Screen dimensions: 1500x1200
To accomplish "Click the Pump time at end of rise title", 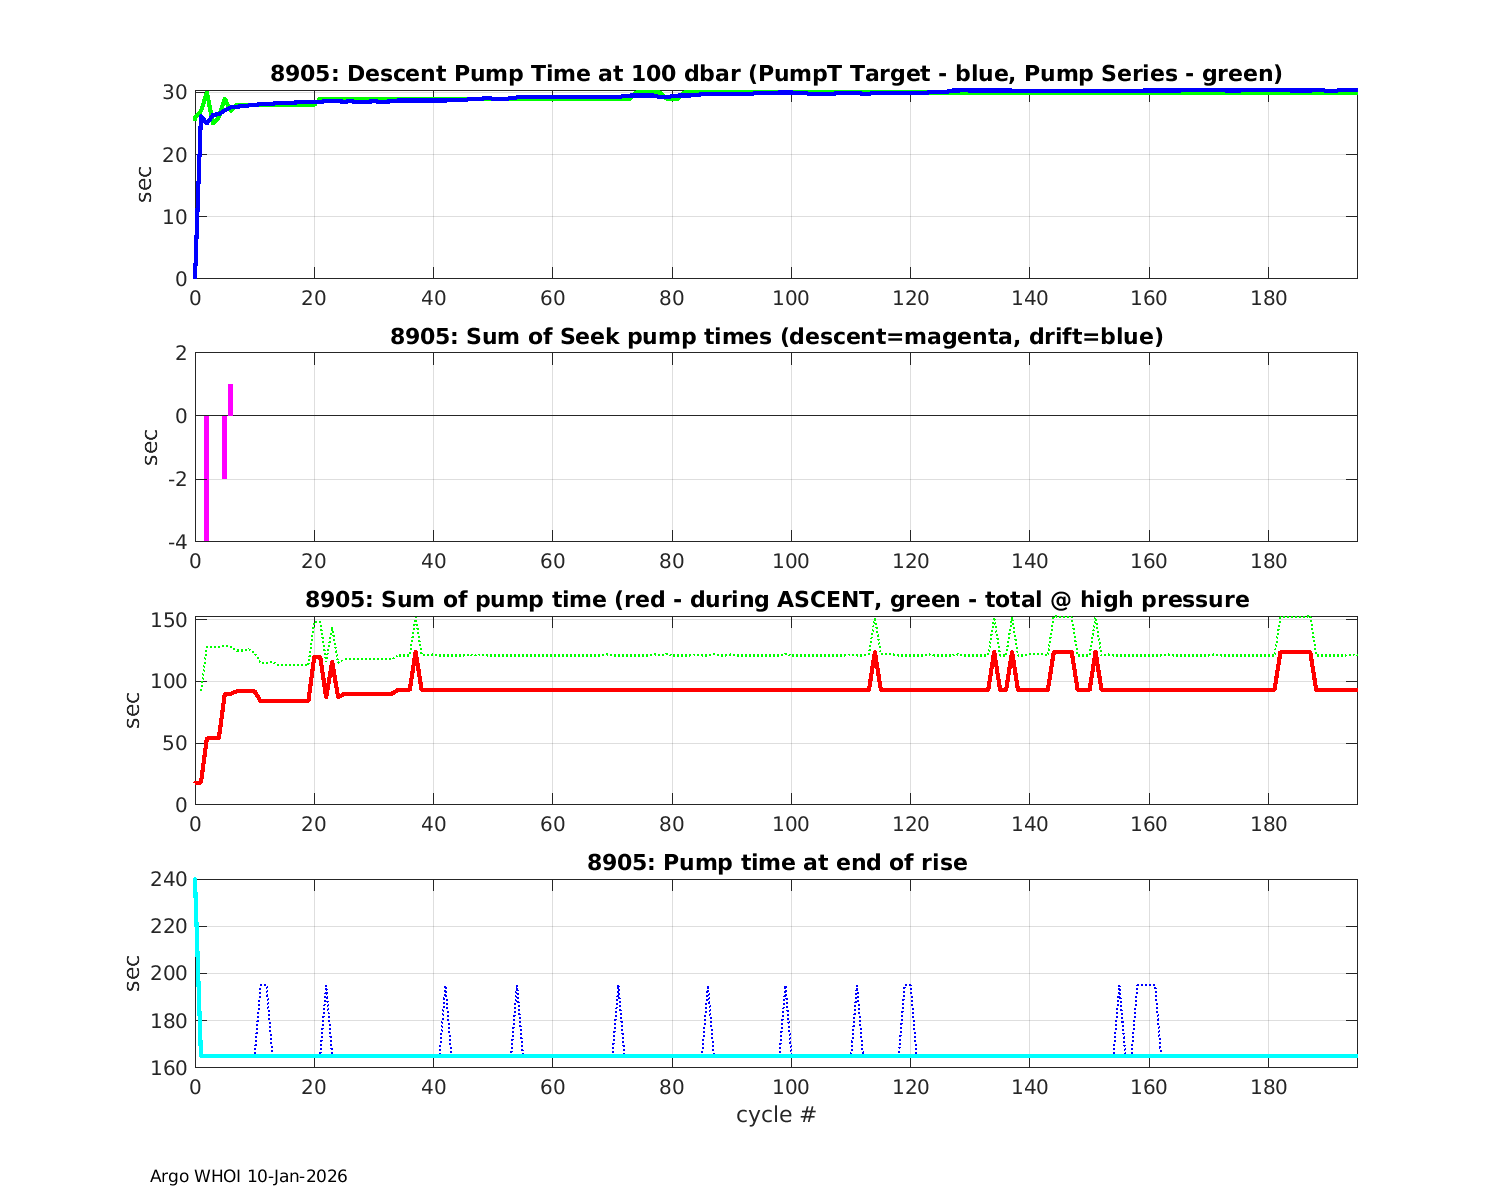I will coord(776,862).
